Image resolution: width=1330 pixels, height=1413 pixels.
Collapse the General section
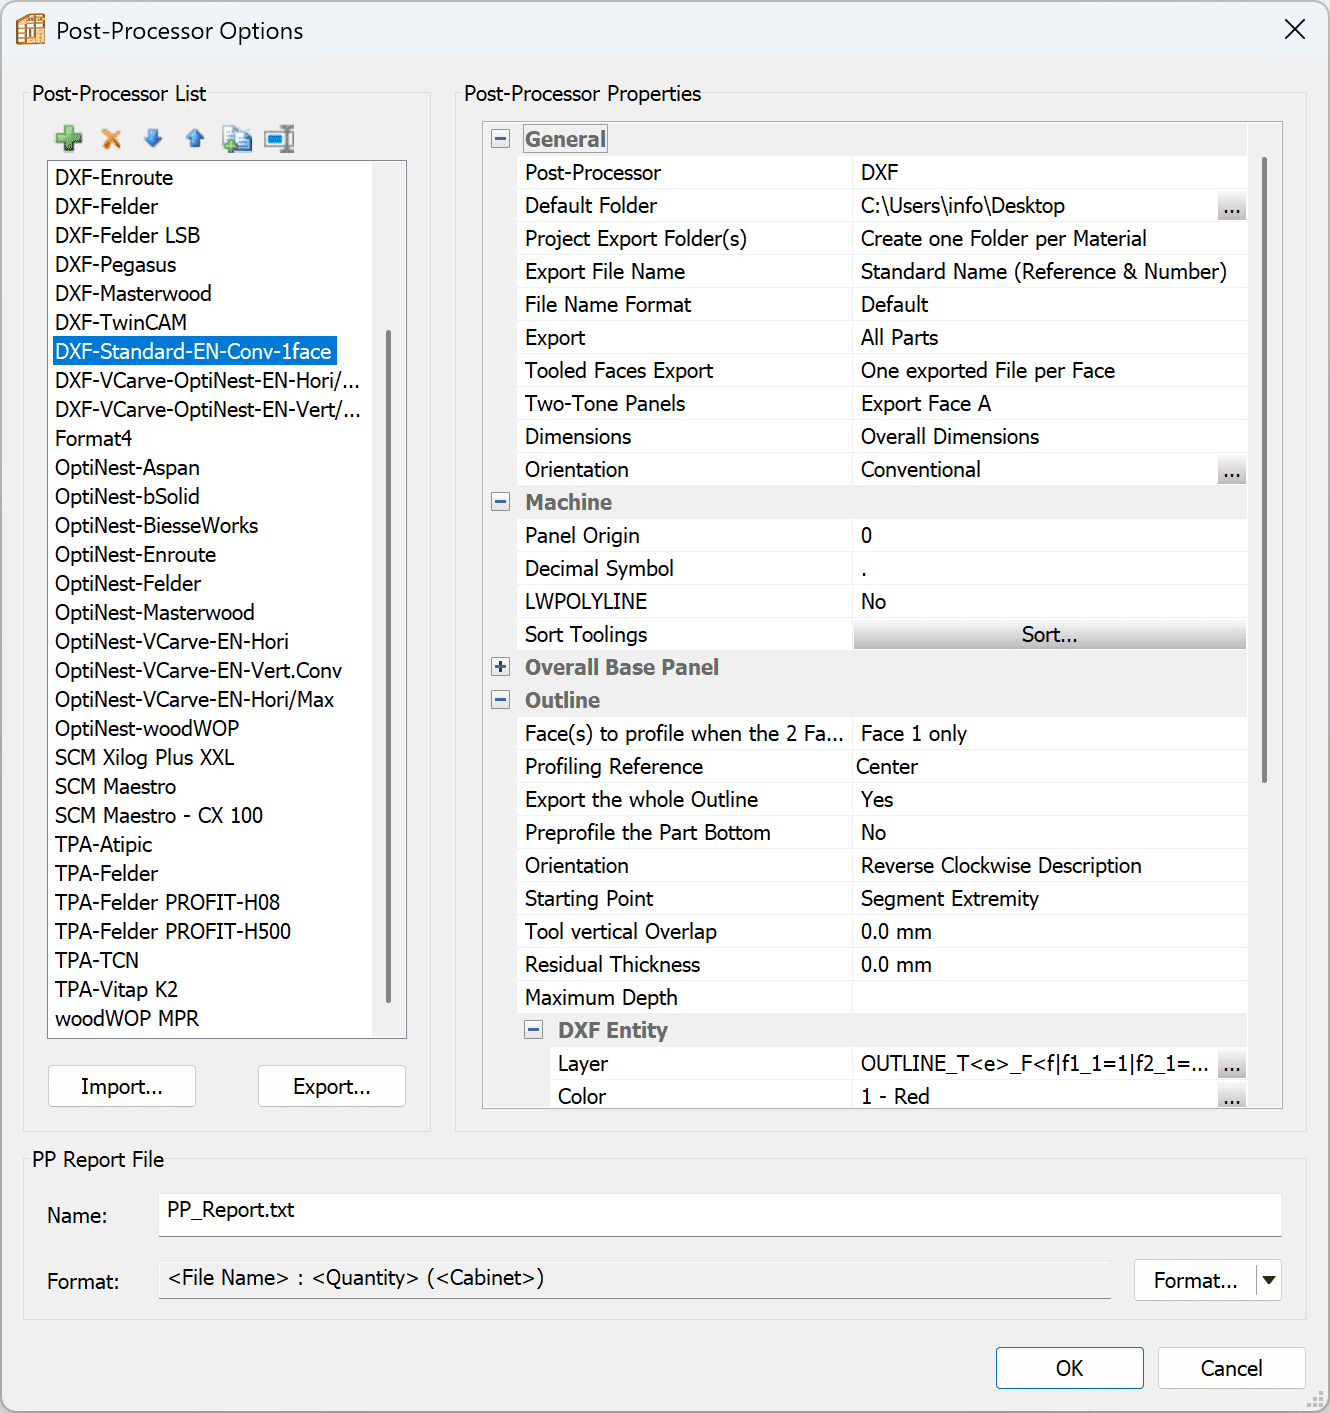[x=501, y=139]
